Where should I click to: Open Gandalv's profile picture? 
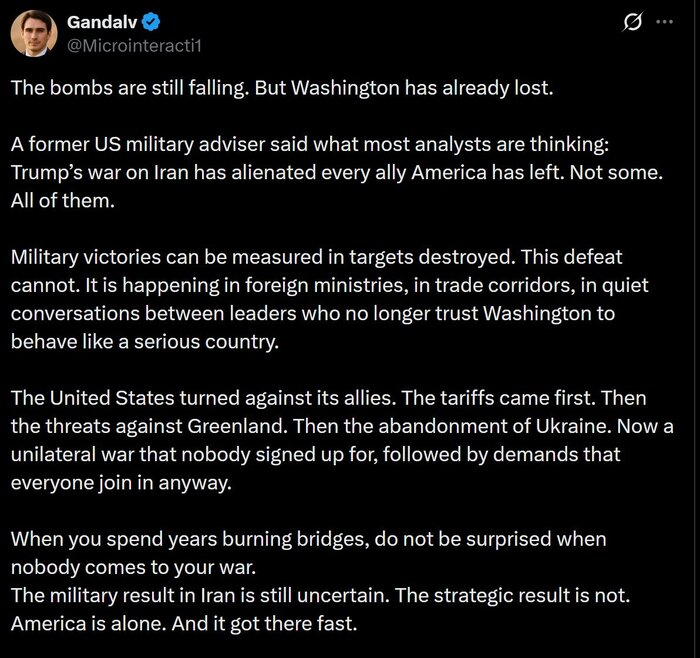click(33, 33)
